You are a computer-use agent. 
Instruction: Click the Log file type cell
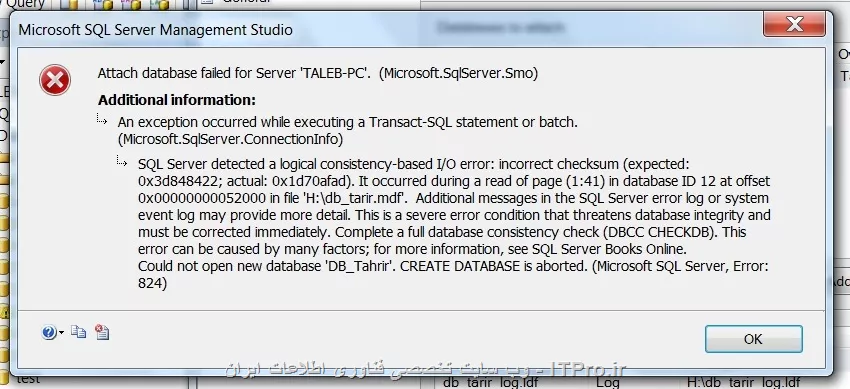[608, 382]
